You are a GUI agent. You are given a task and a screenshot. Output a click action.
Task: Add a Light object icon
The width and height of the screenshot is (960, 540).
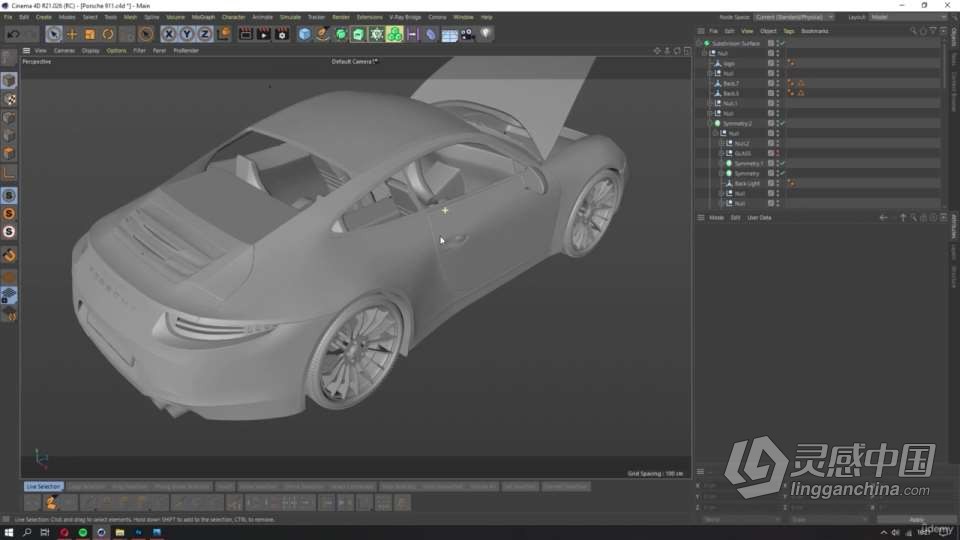pos(486,34)
